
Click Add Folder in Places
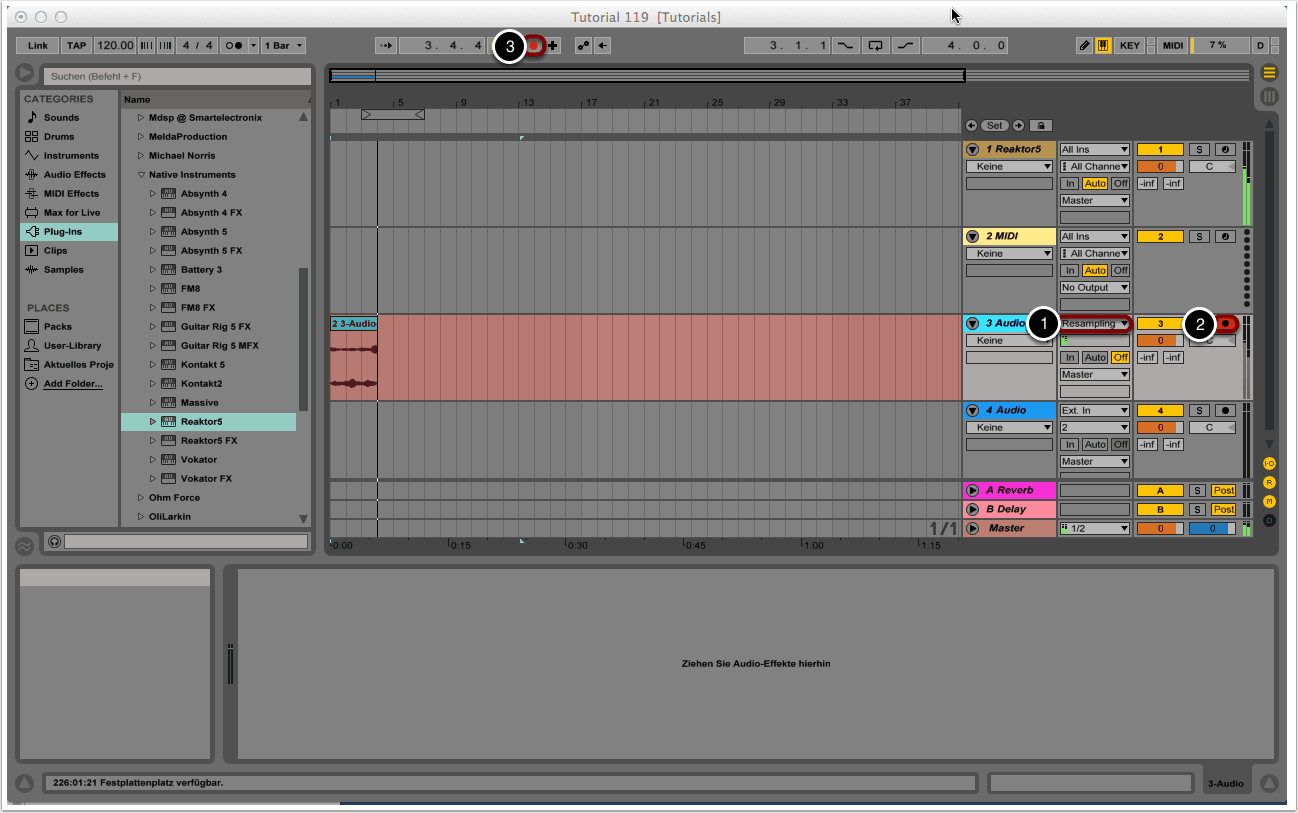[73, 384]
